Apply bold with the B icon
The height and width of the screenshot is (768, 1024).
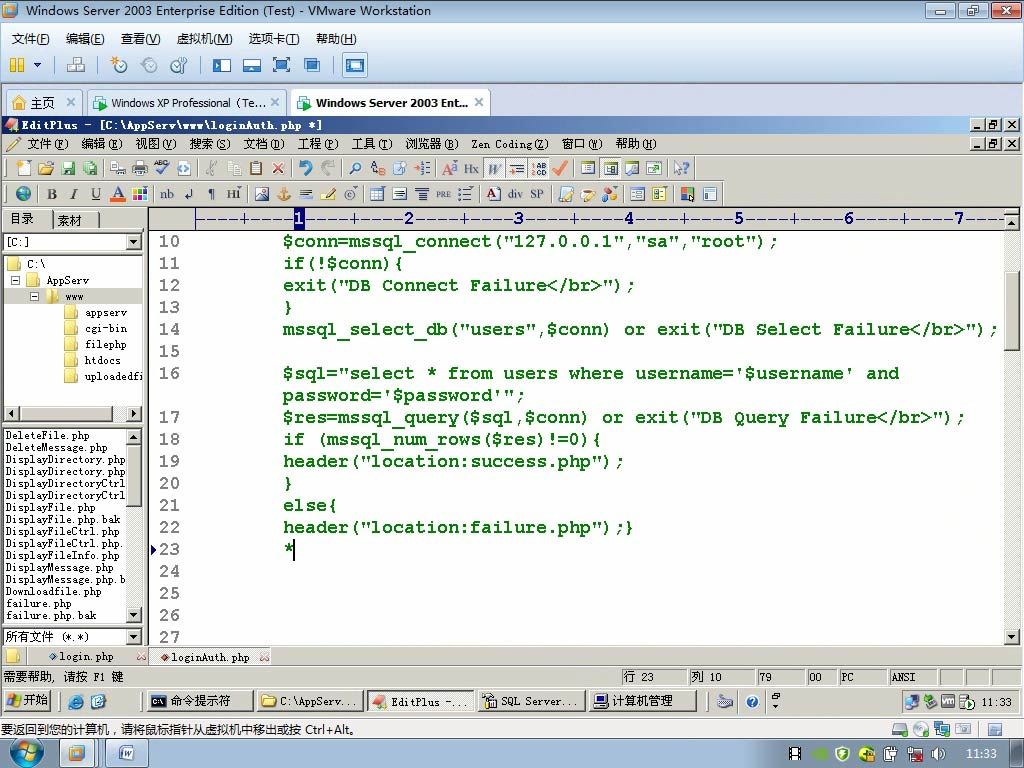click(x=52, y=194)
